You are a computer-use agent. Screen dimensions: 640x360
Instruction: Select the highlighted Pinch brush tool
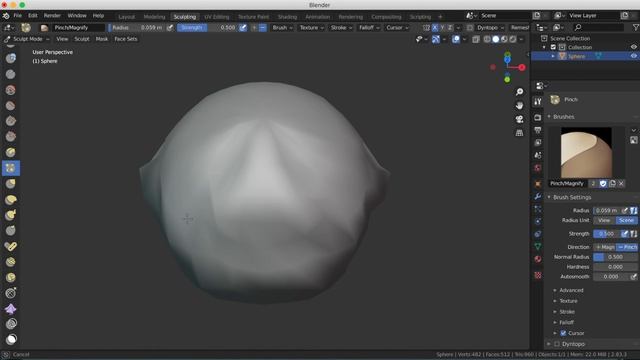click(x=11, y=168)
